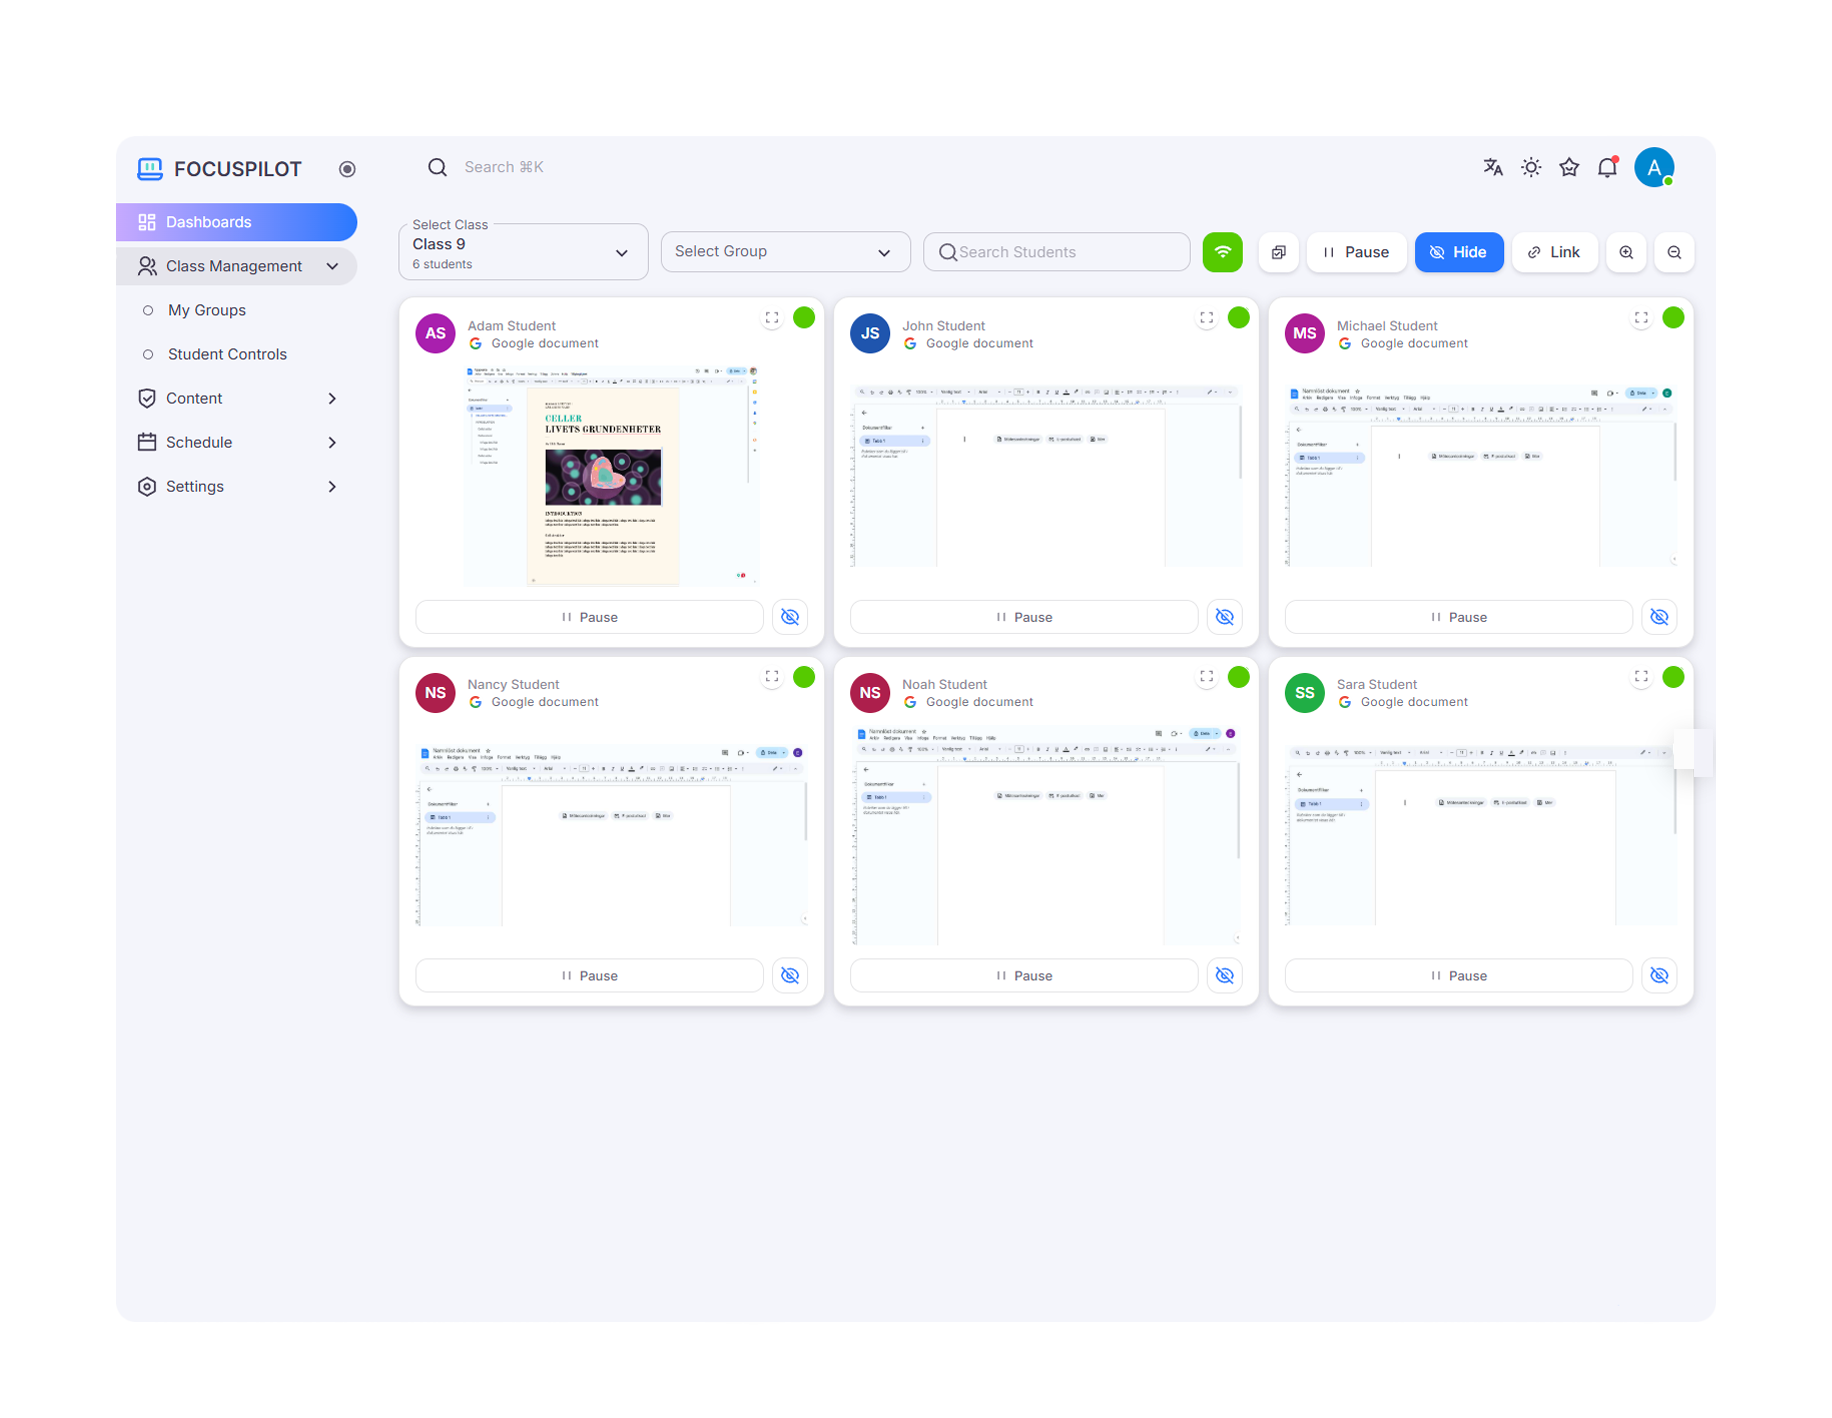The image size is (1832, 1418).
Task: Expand Adam Student's screen to fullscreen
Action: pyautogui.click(x=771, y=317)
